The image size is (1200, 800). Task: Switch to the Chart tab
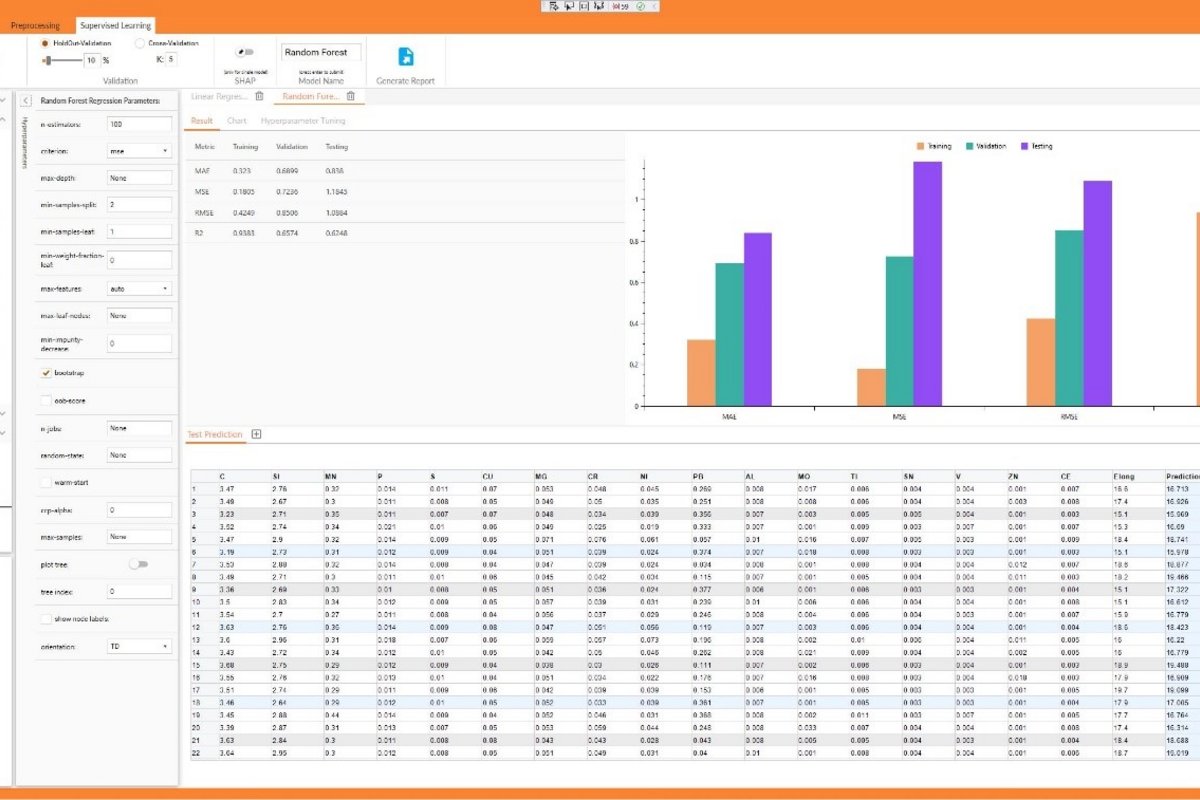pyautogui.click(x=237, y=121)
